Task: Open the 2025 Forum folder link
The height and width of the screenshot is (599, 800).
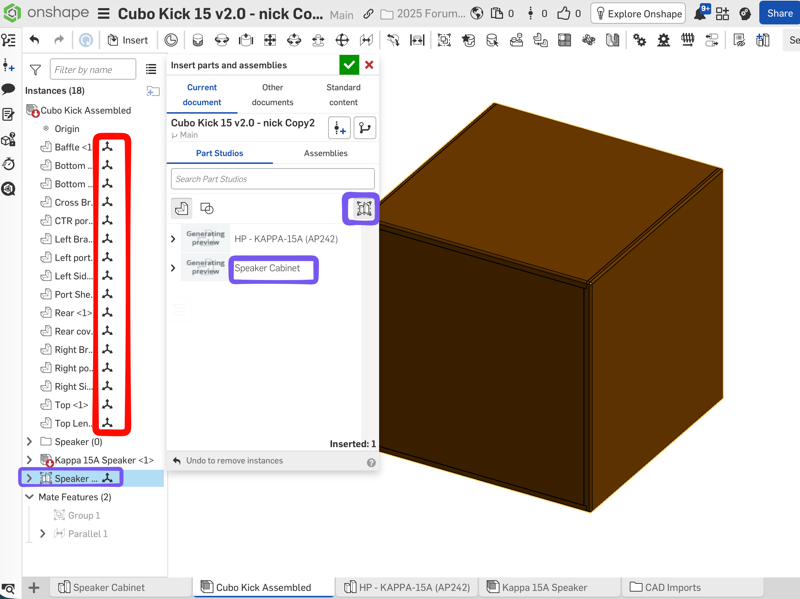Action: tap(423, 14)
